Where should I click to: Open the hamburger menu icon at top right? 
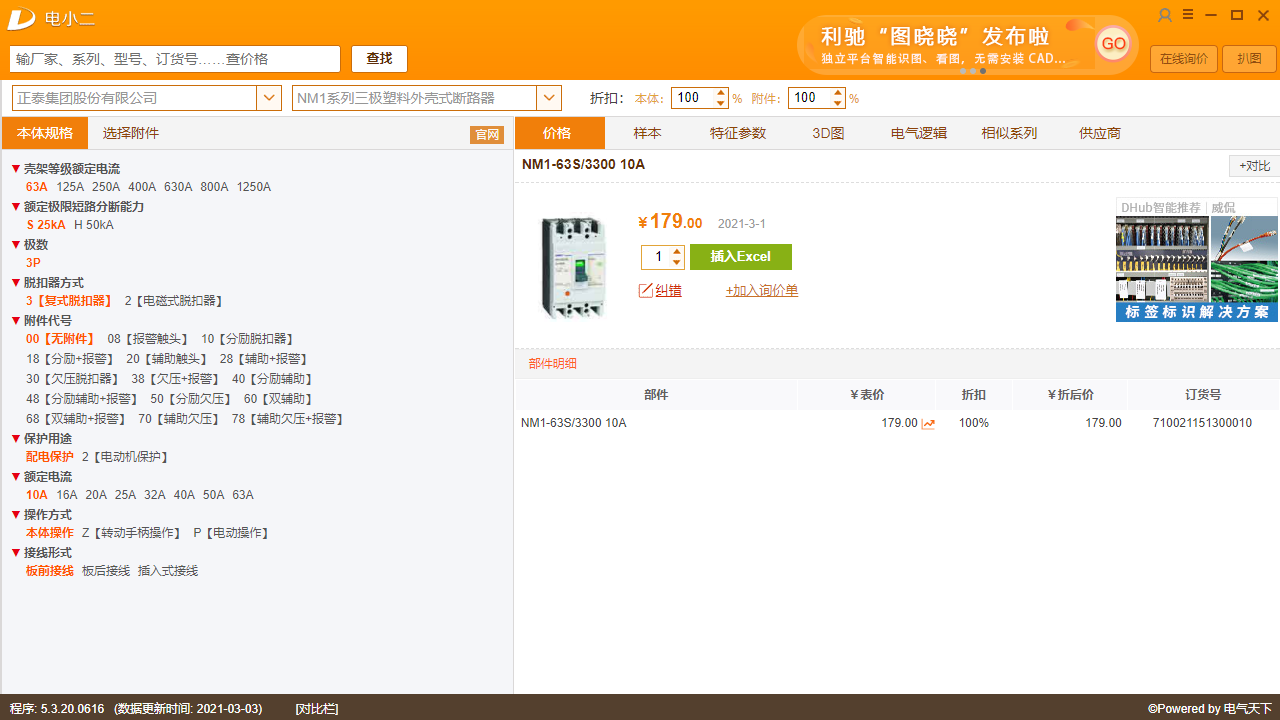(1187, 14)
